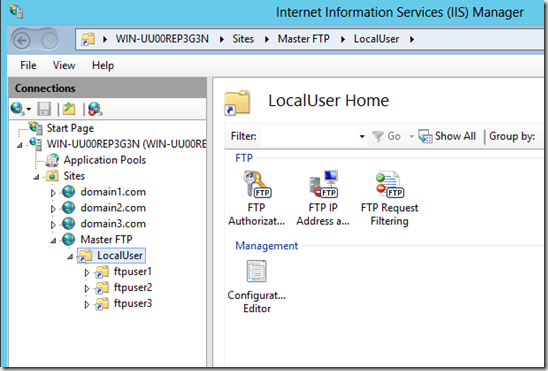548x371 pixels.
Task: Expand the domain1.com tree node
Action: [x=53, y=193]
